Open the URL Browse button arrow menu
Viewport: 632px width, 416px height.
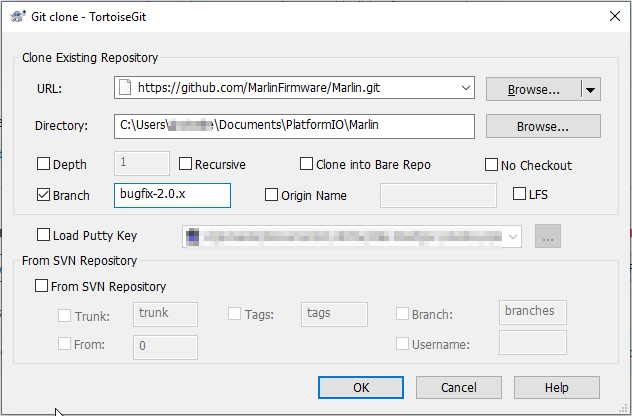[591, 90]
